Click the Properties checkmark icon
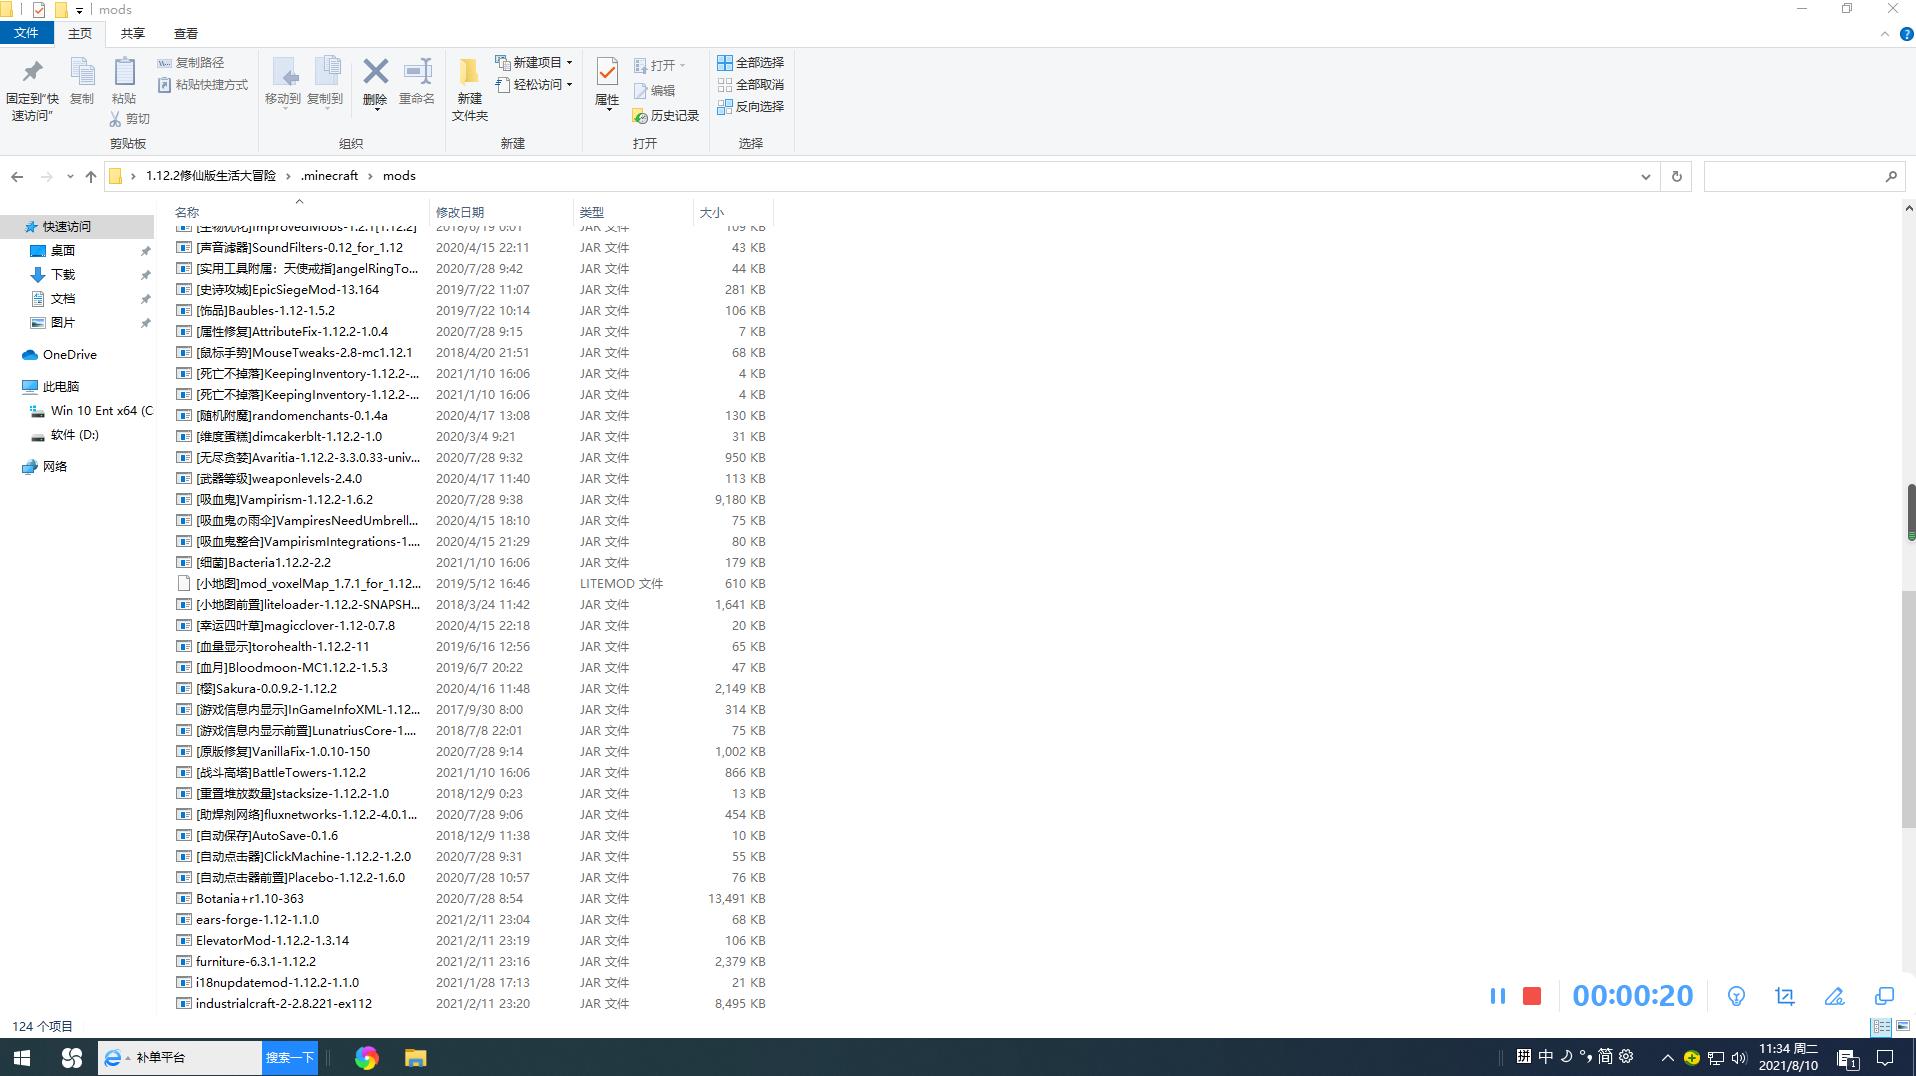This screenshot has width=1916, height=1076. pyautogui.click(x=607, y=71)
